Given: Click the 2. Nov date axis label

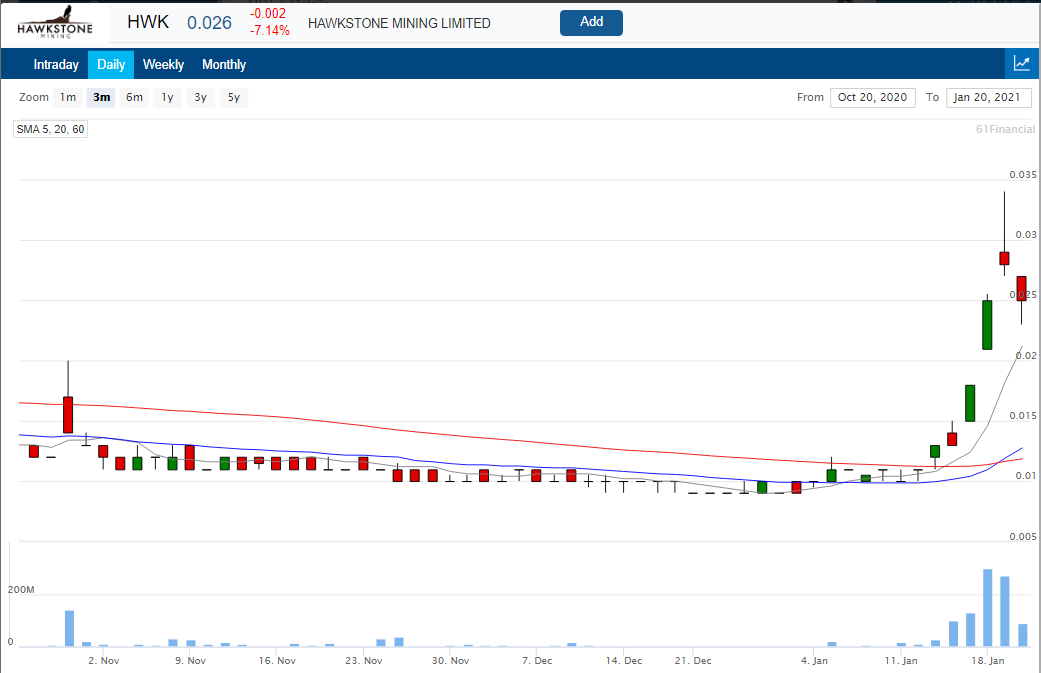Looking at the screenshot, I should point(104,660).
